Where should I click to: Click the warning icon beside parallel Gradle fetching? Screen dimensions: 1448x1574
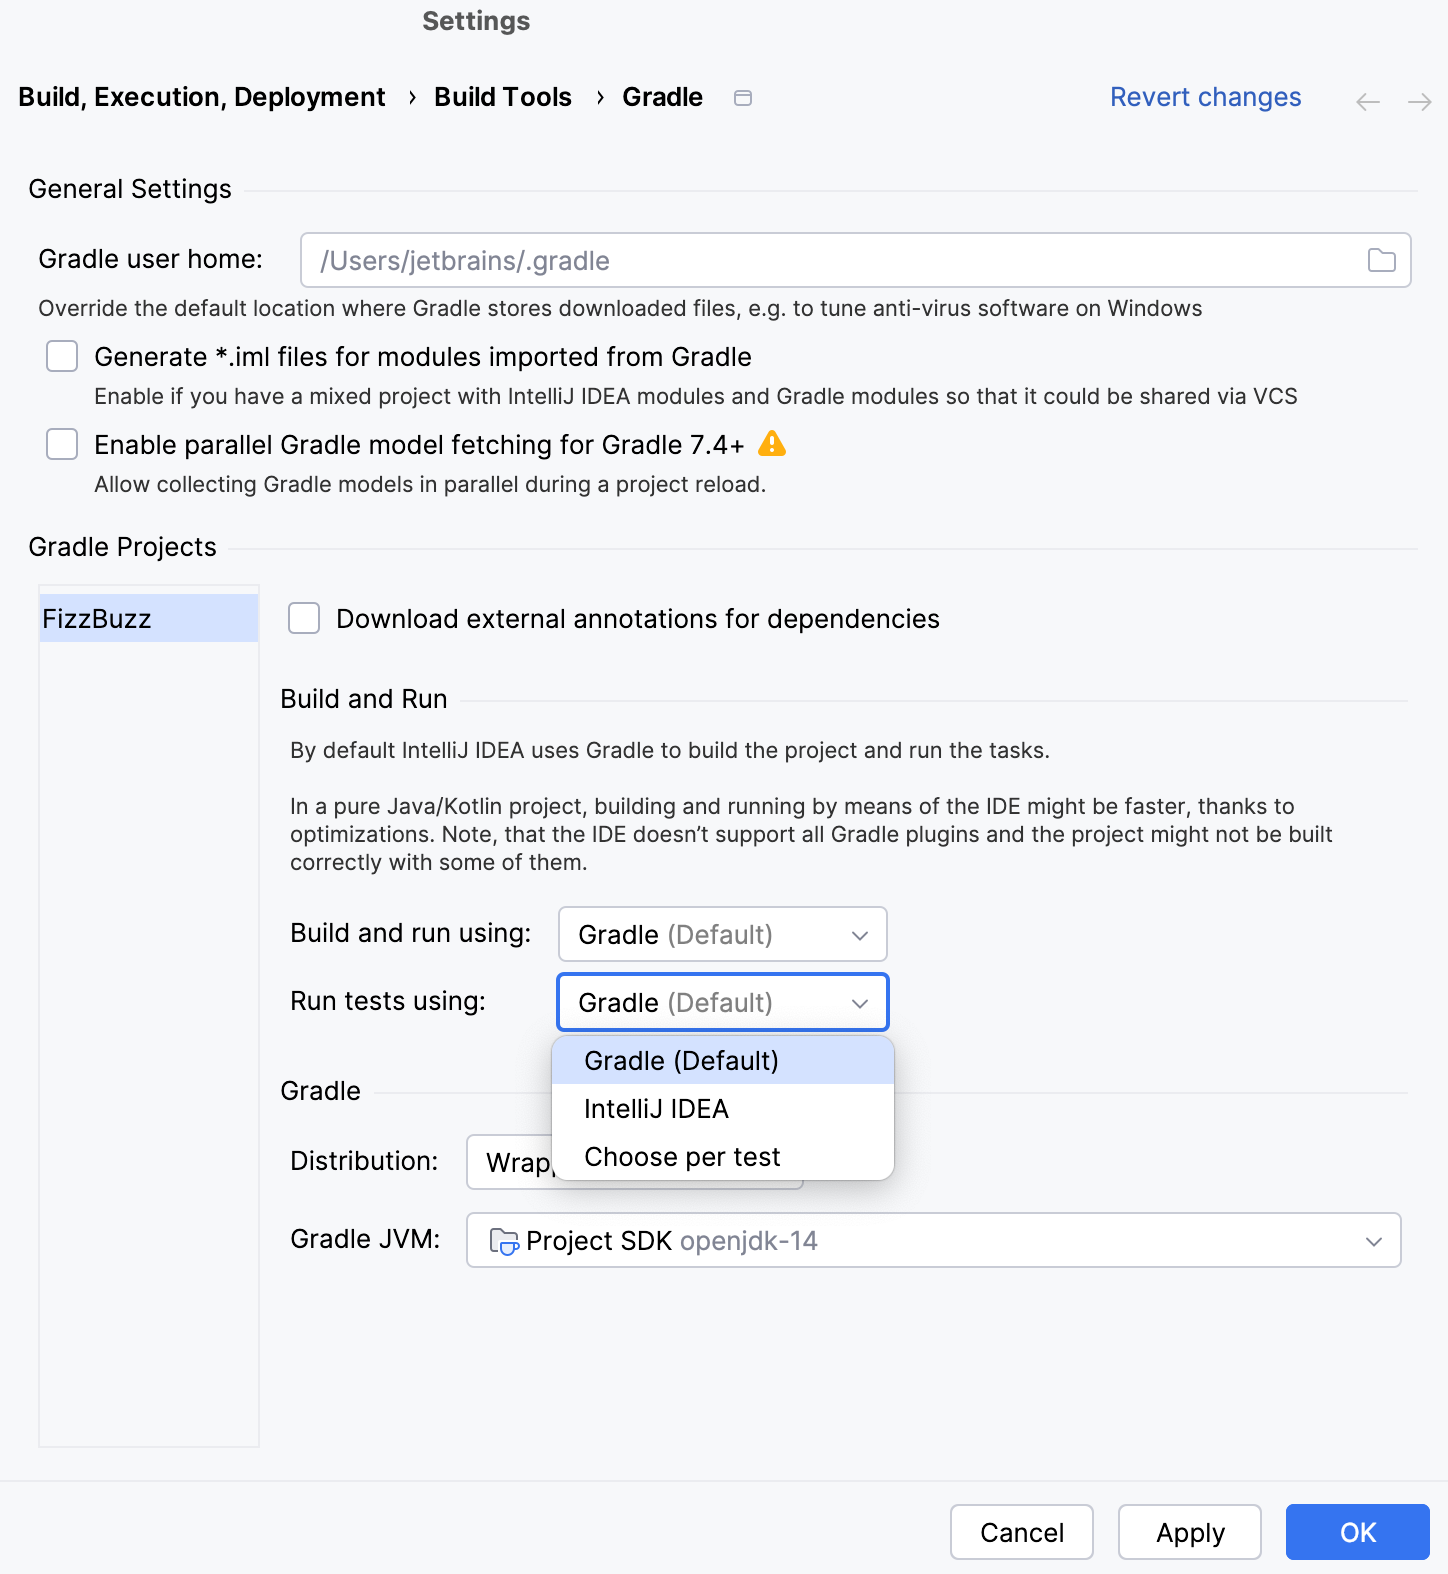coord(771,443)
